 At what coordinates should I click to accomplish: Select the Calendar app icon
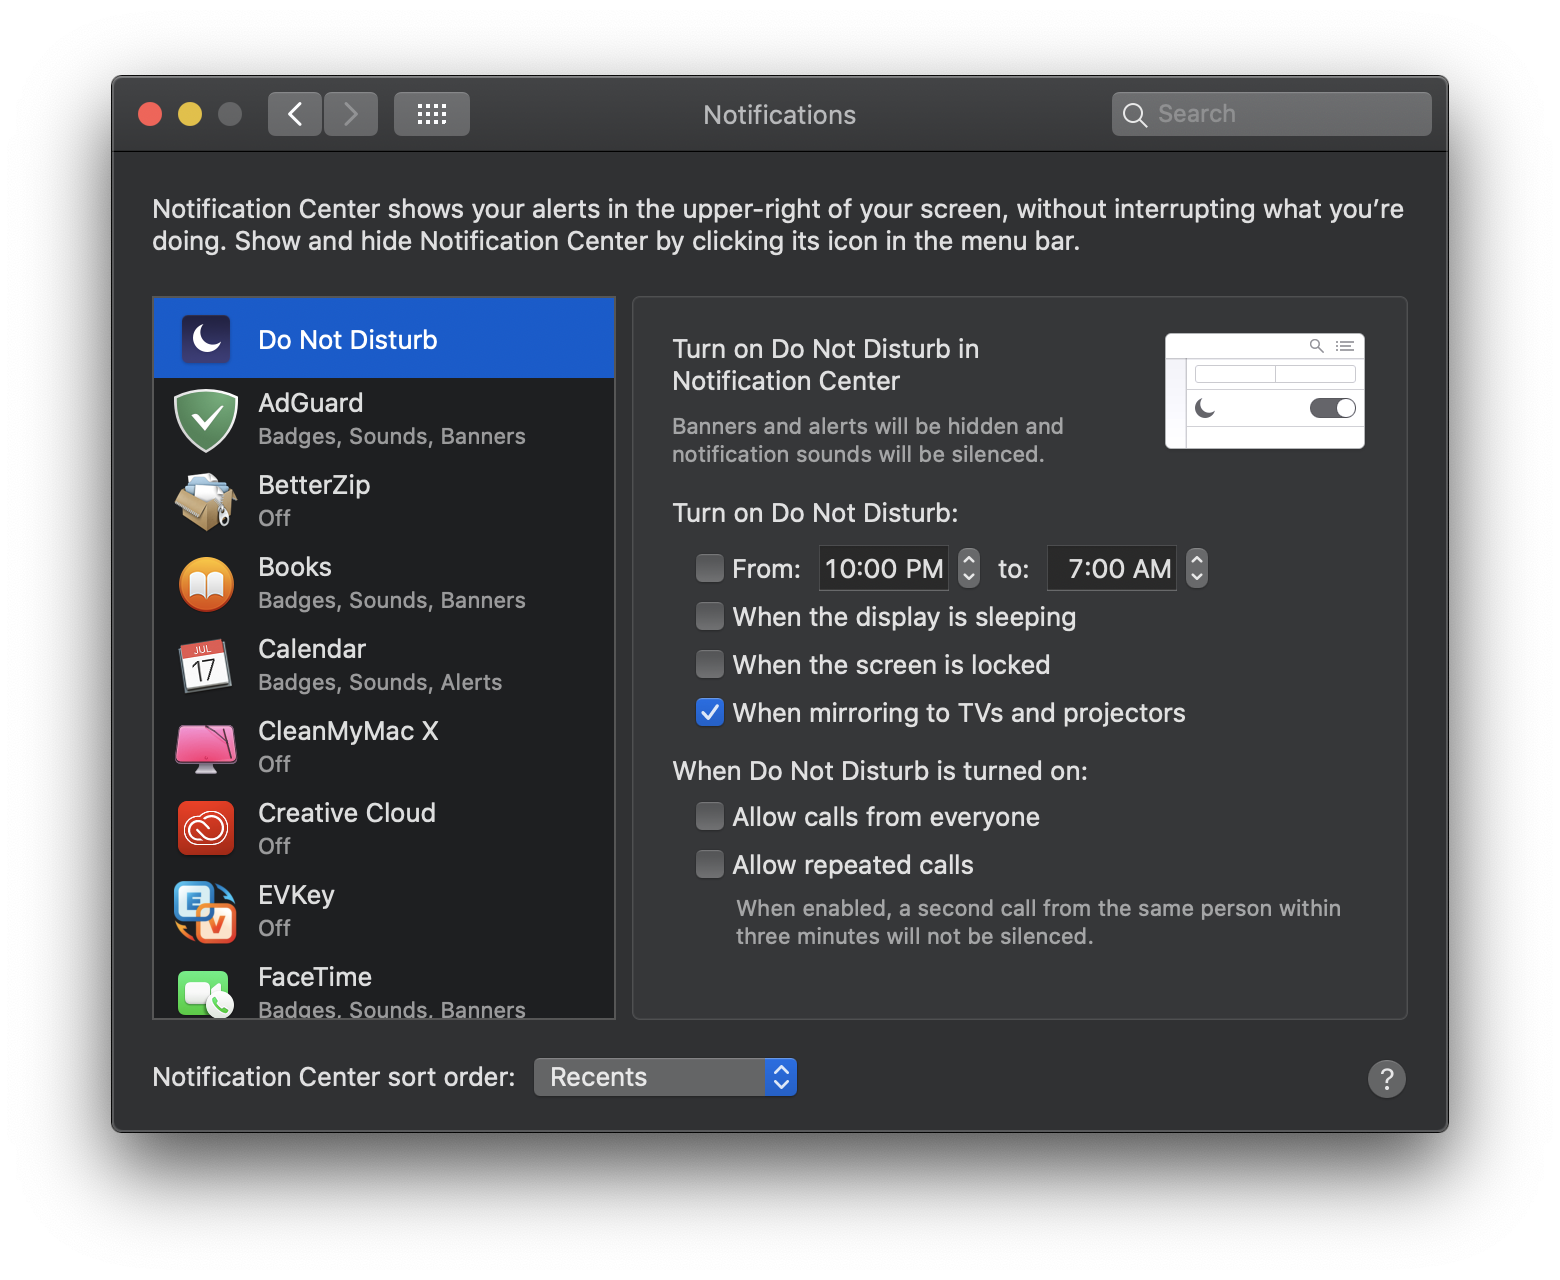[205, 666]
